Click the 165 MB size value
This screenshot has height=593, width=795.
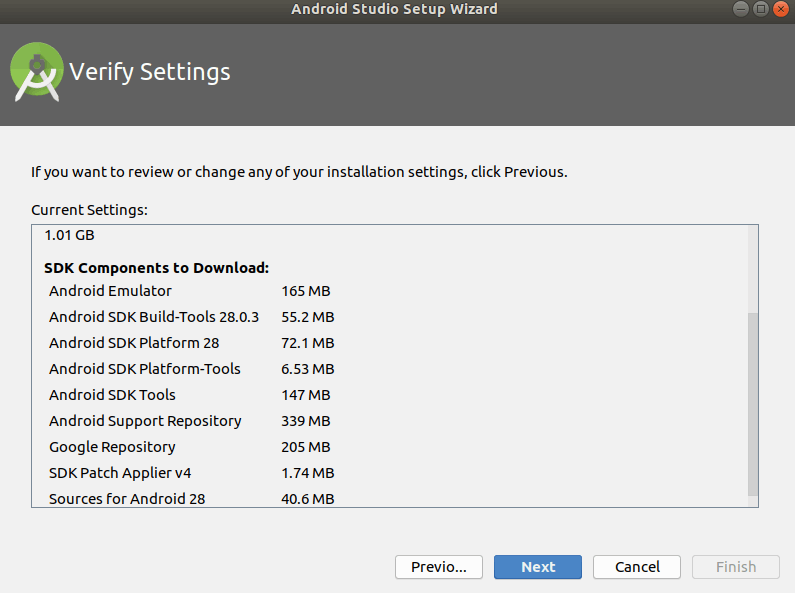306,291
